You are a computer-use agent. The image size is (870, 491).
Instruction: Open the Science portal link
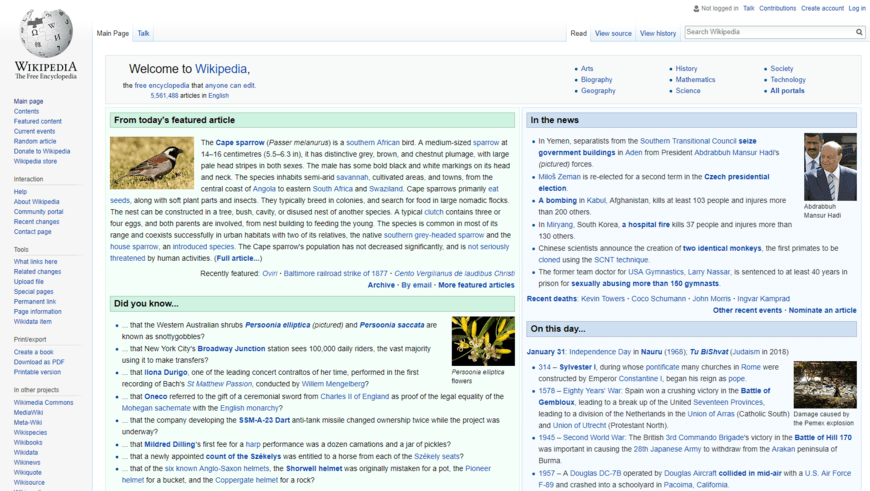(x=688, y=91)
